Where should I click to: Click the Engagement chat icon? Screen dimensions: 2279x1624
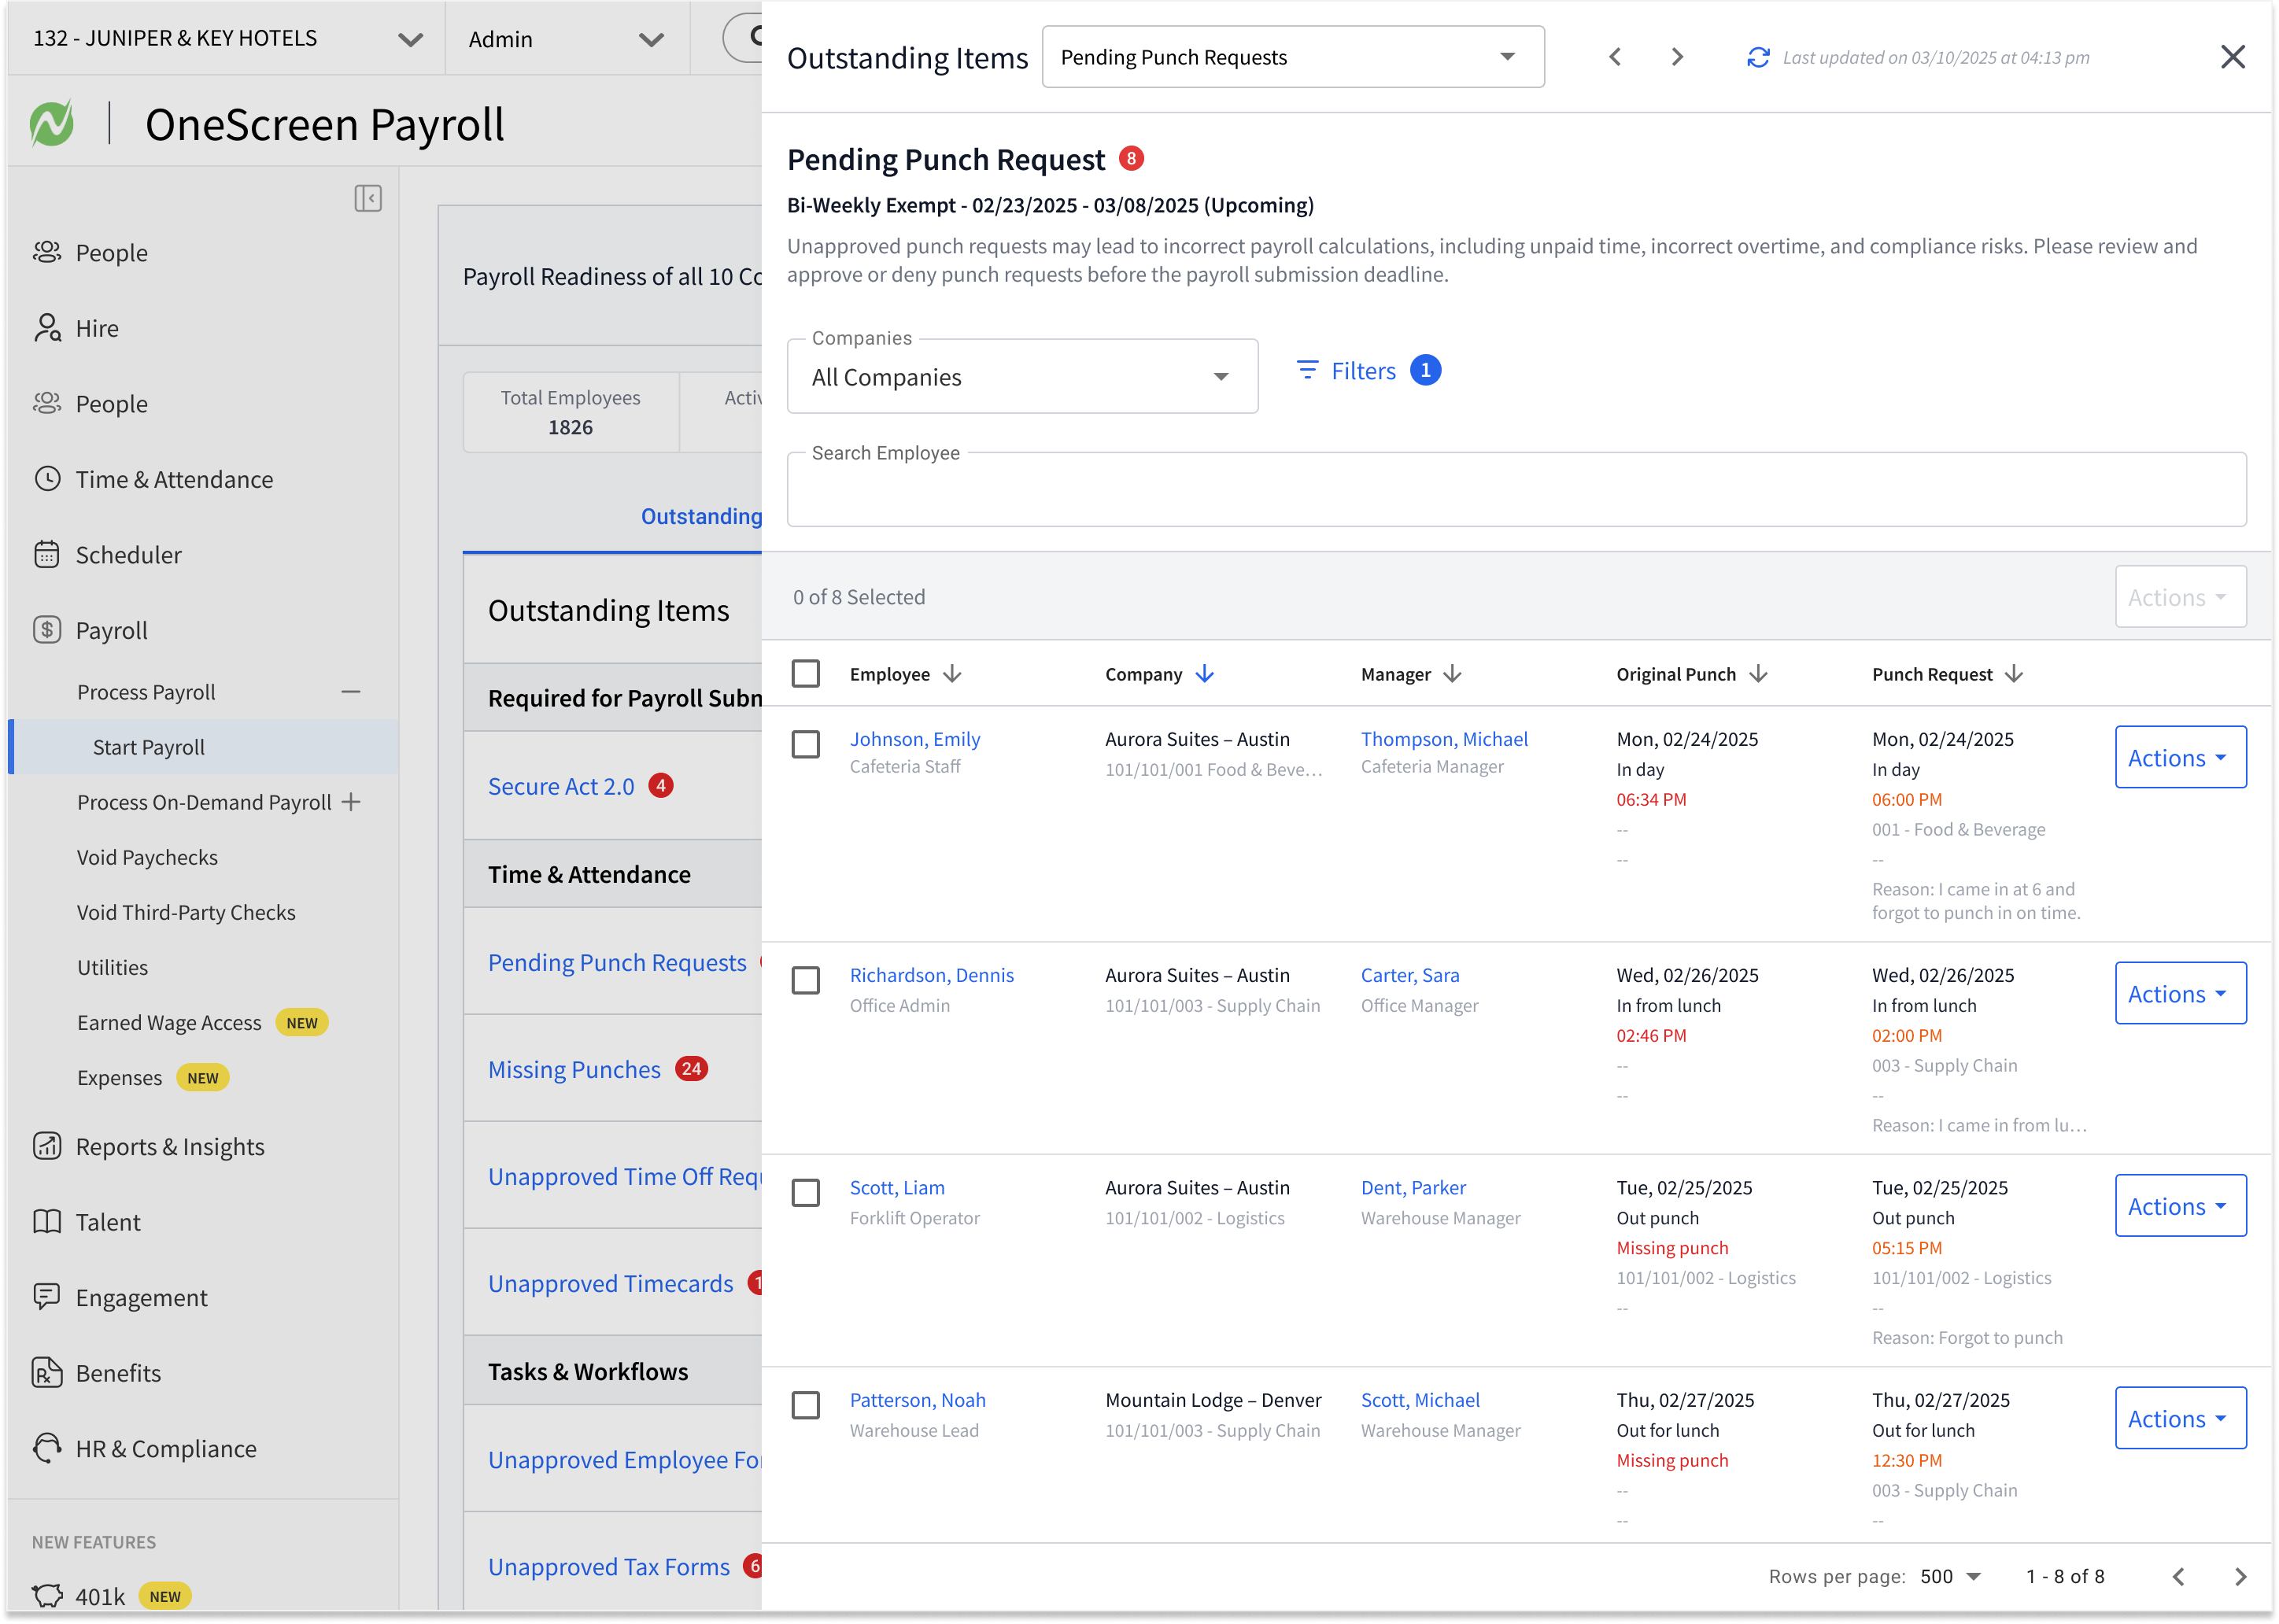(47, 1297)
